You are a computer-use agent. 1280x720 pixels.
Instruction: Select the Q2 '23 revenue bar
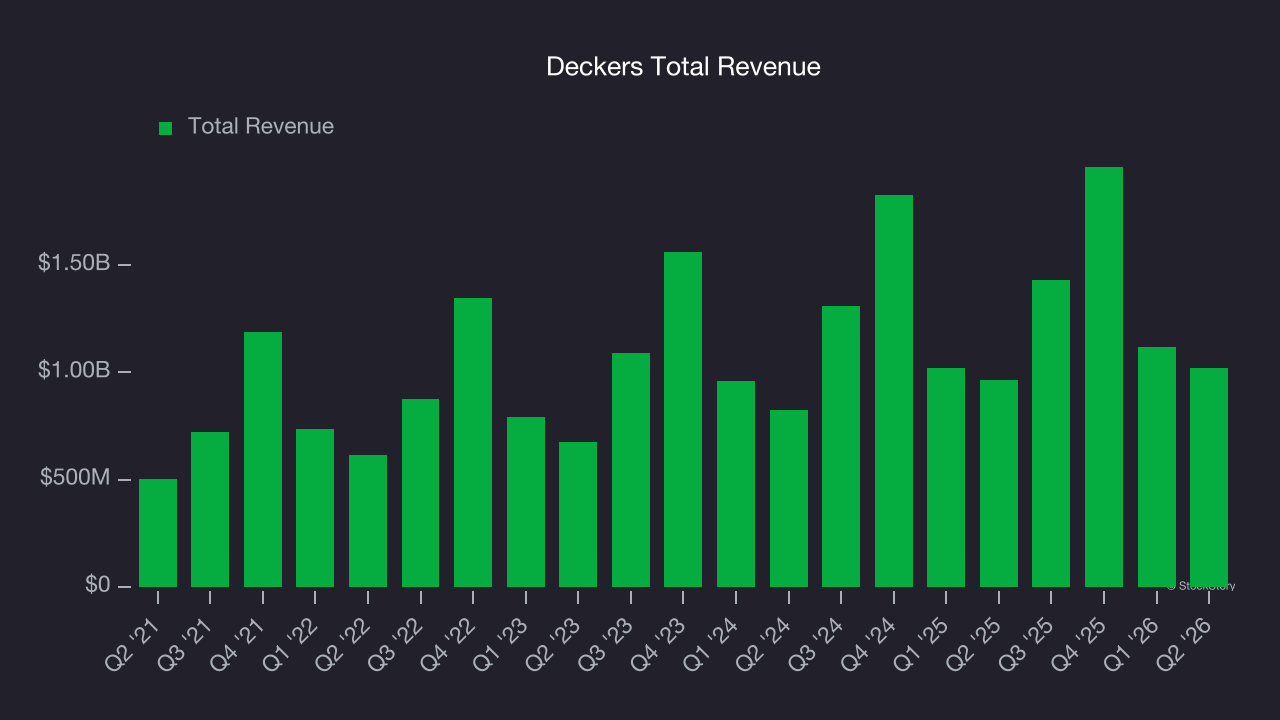[578, 515]
